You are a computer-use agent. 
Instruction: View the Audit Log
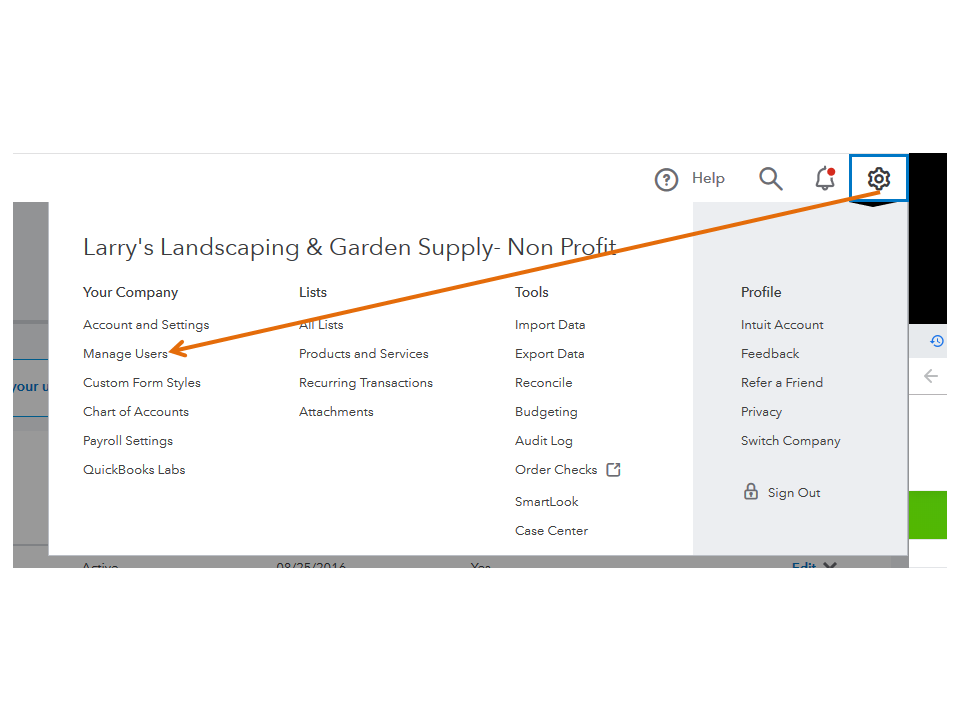pyautogui.click(x=544, y=441)
